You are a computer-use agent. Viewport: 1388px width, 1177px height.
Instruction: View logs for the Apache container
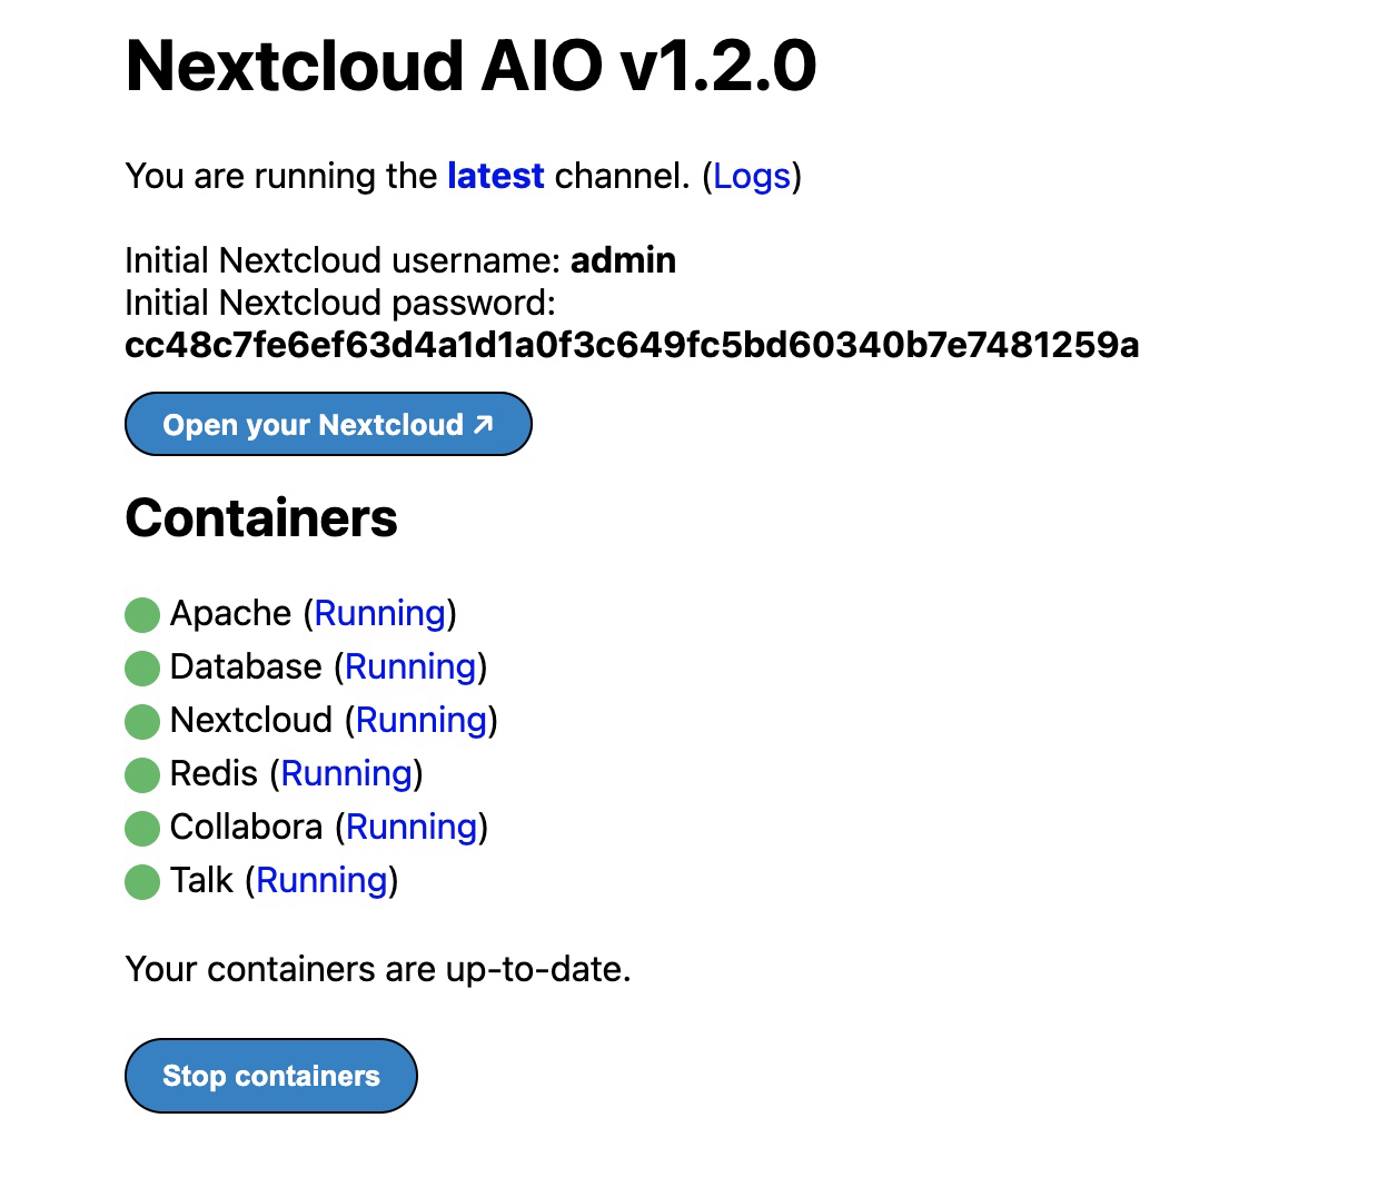click(380, 614)
